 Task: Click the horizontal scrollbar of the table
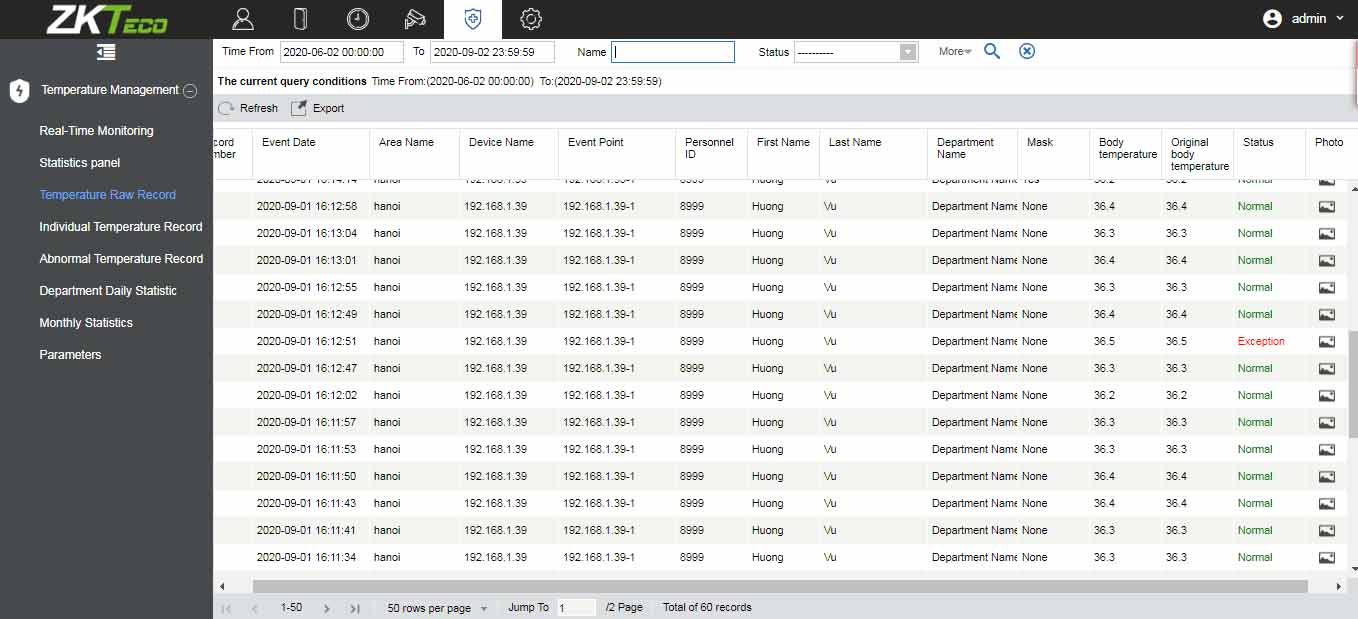[x=780, y=586]
